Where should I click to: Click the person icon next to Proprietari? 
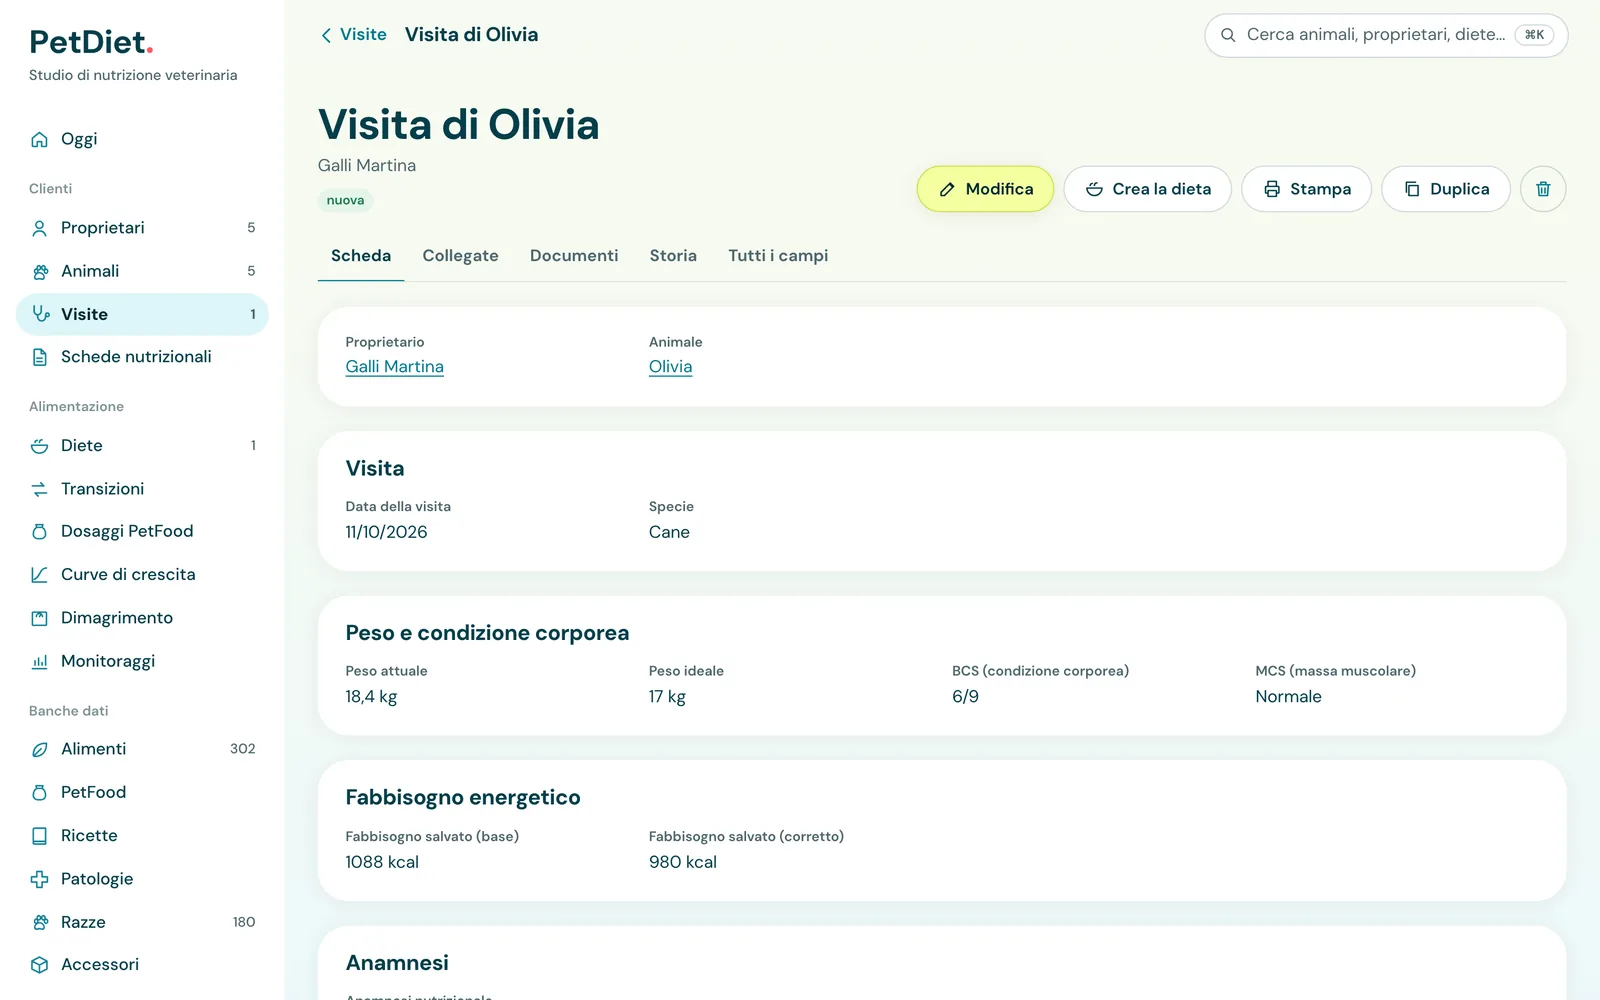pyautogui.click(x=40, y=228)
